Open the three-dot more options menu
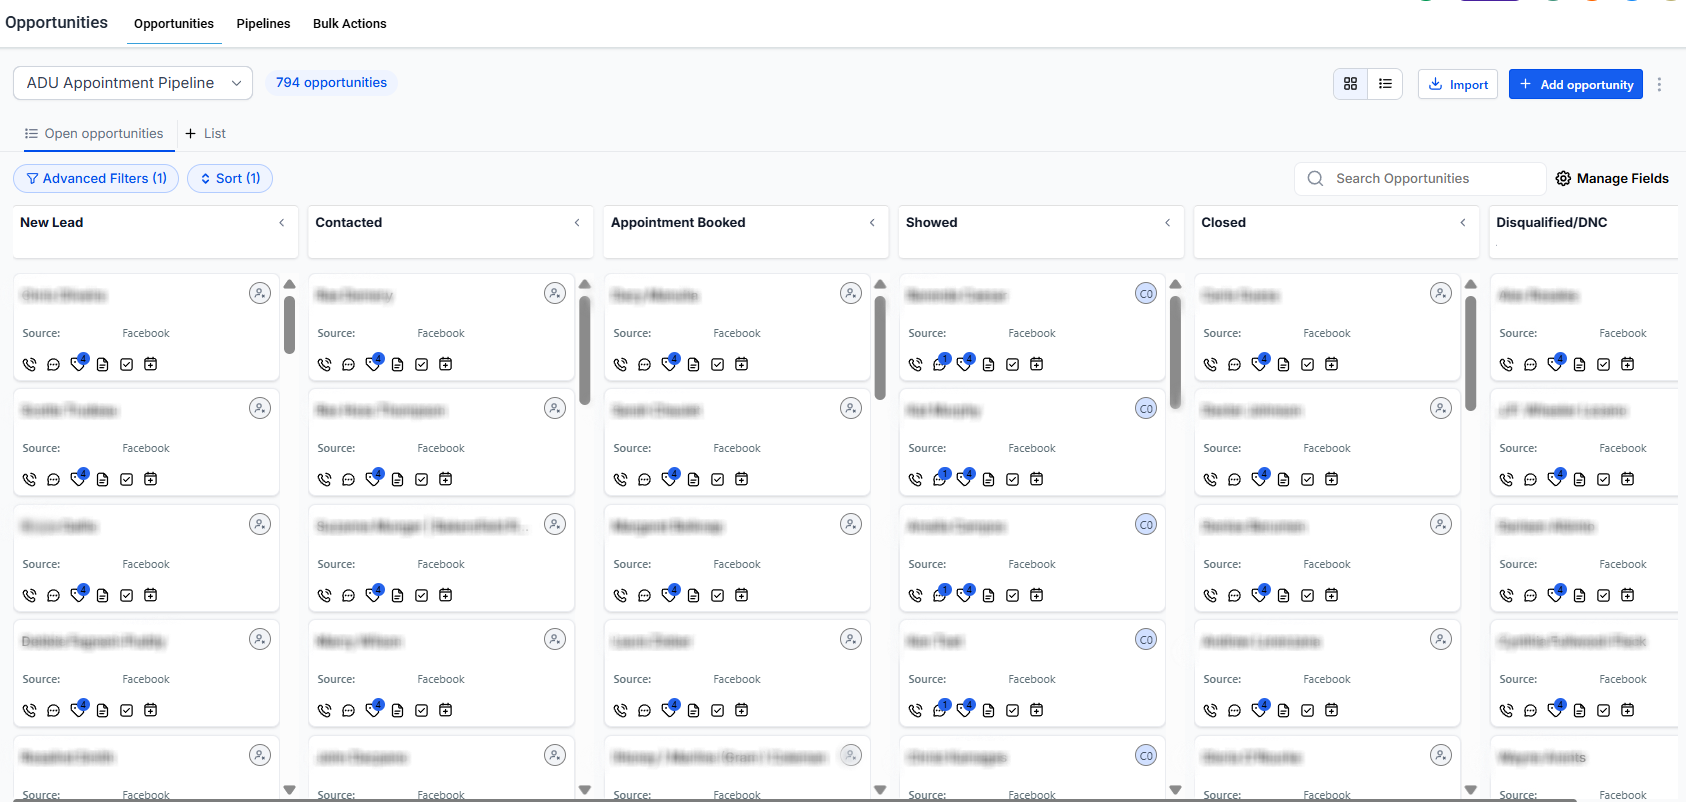Image resolution: width=1686 pixels, height=802 pixels. pyautogui.click(x=1659, y=85)
